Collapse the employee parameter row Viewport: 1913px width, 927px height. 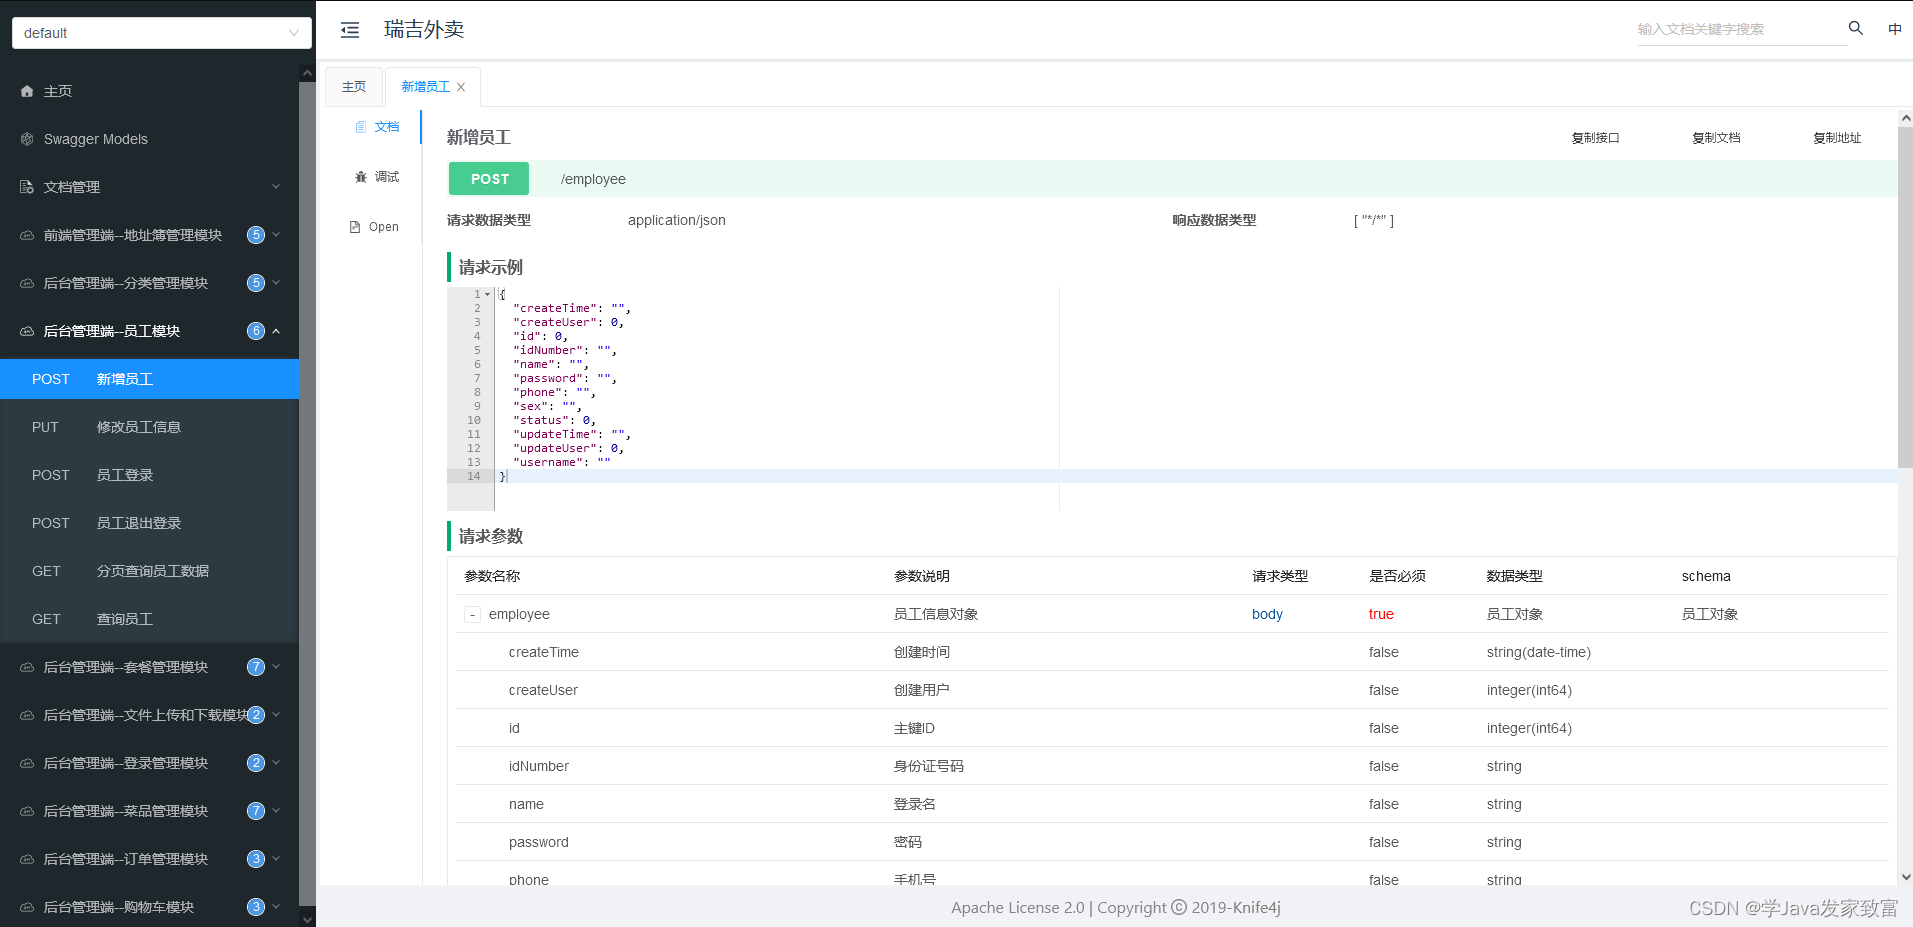pos(473,615)
